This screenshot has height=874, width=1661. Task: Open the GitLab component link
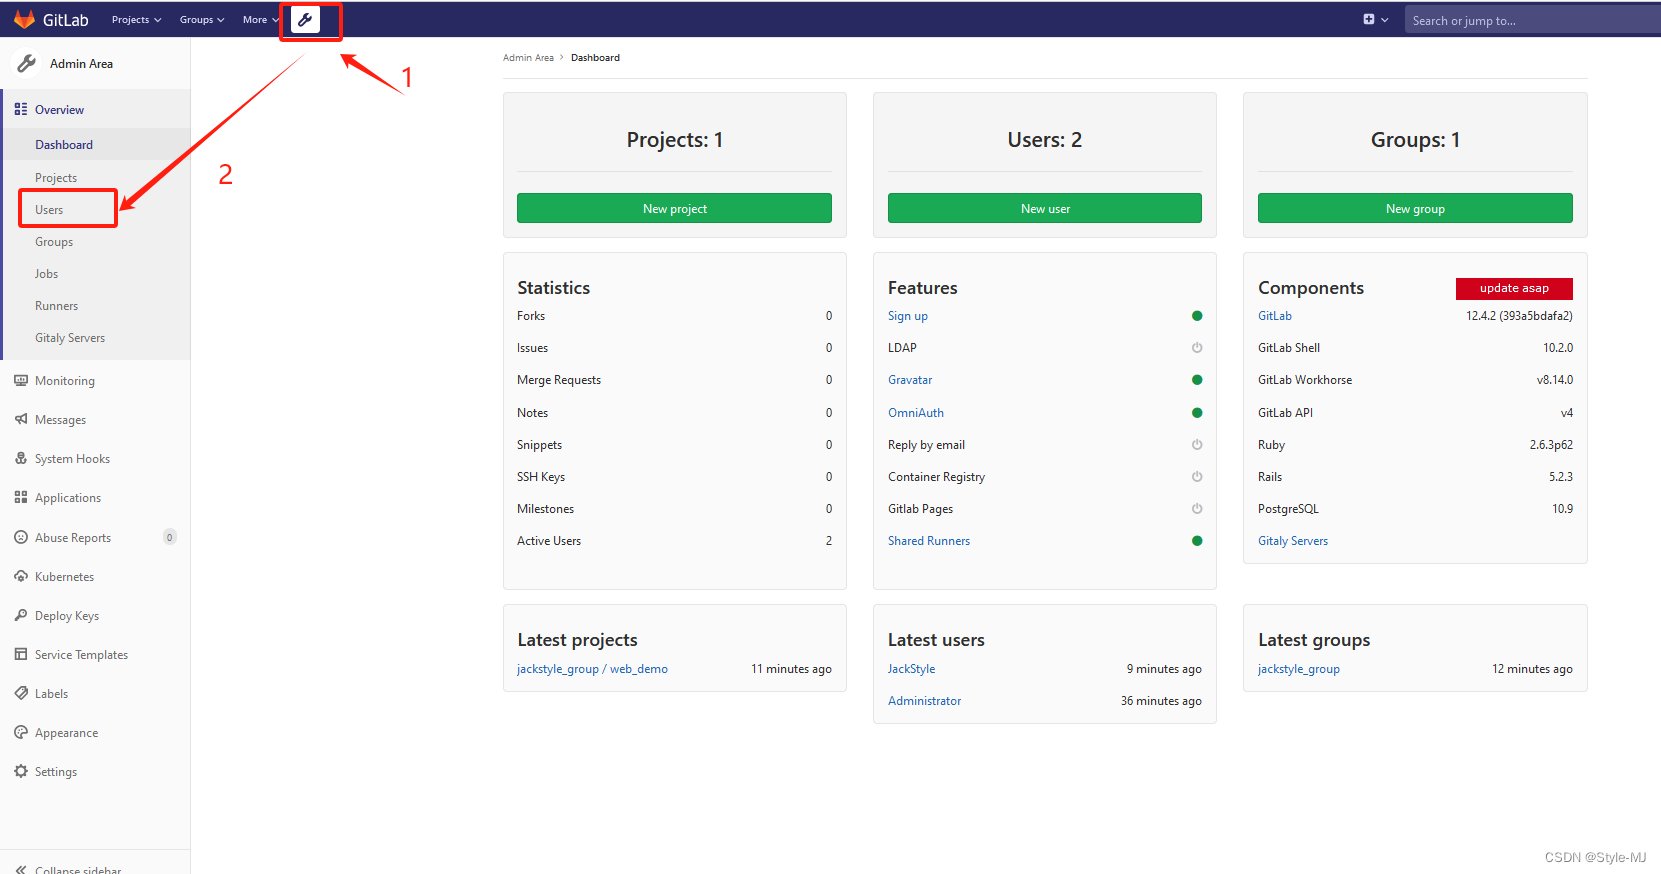(x=1275, y=316)
